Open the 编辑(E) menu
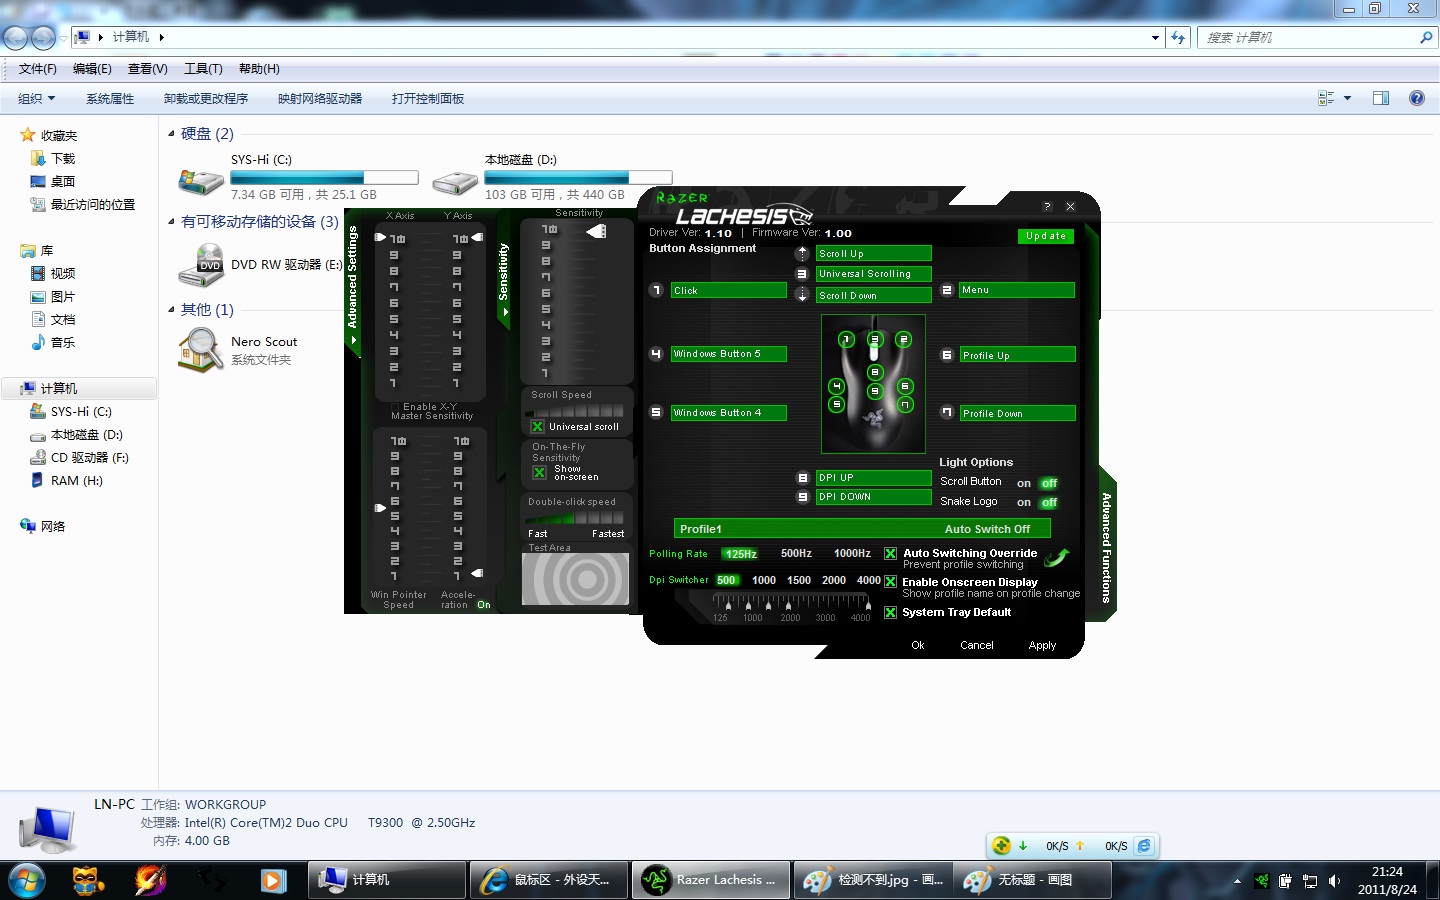This screenshot has width=1440, height=900. [x=92, y=69]
